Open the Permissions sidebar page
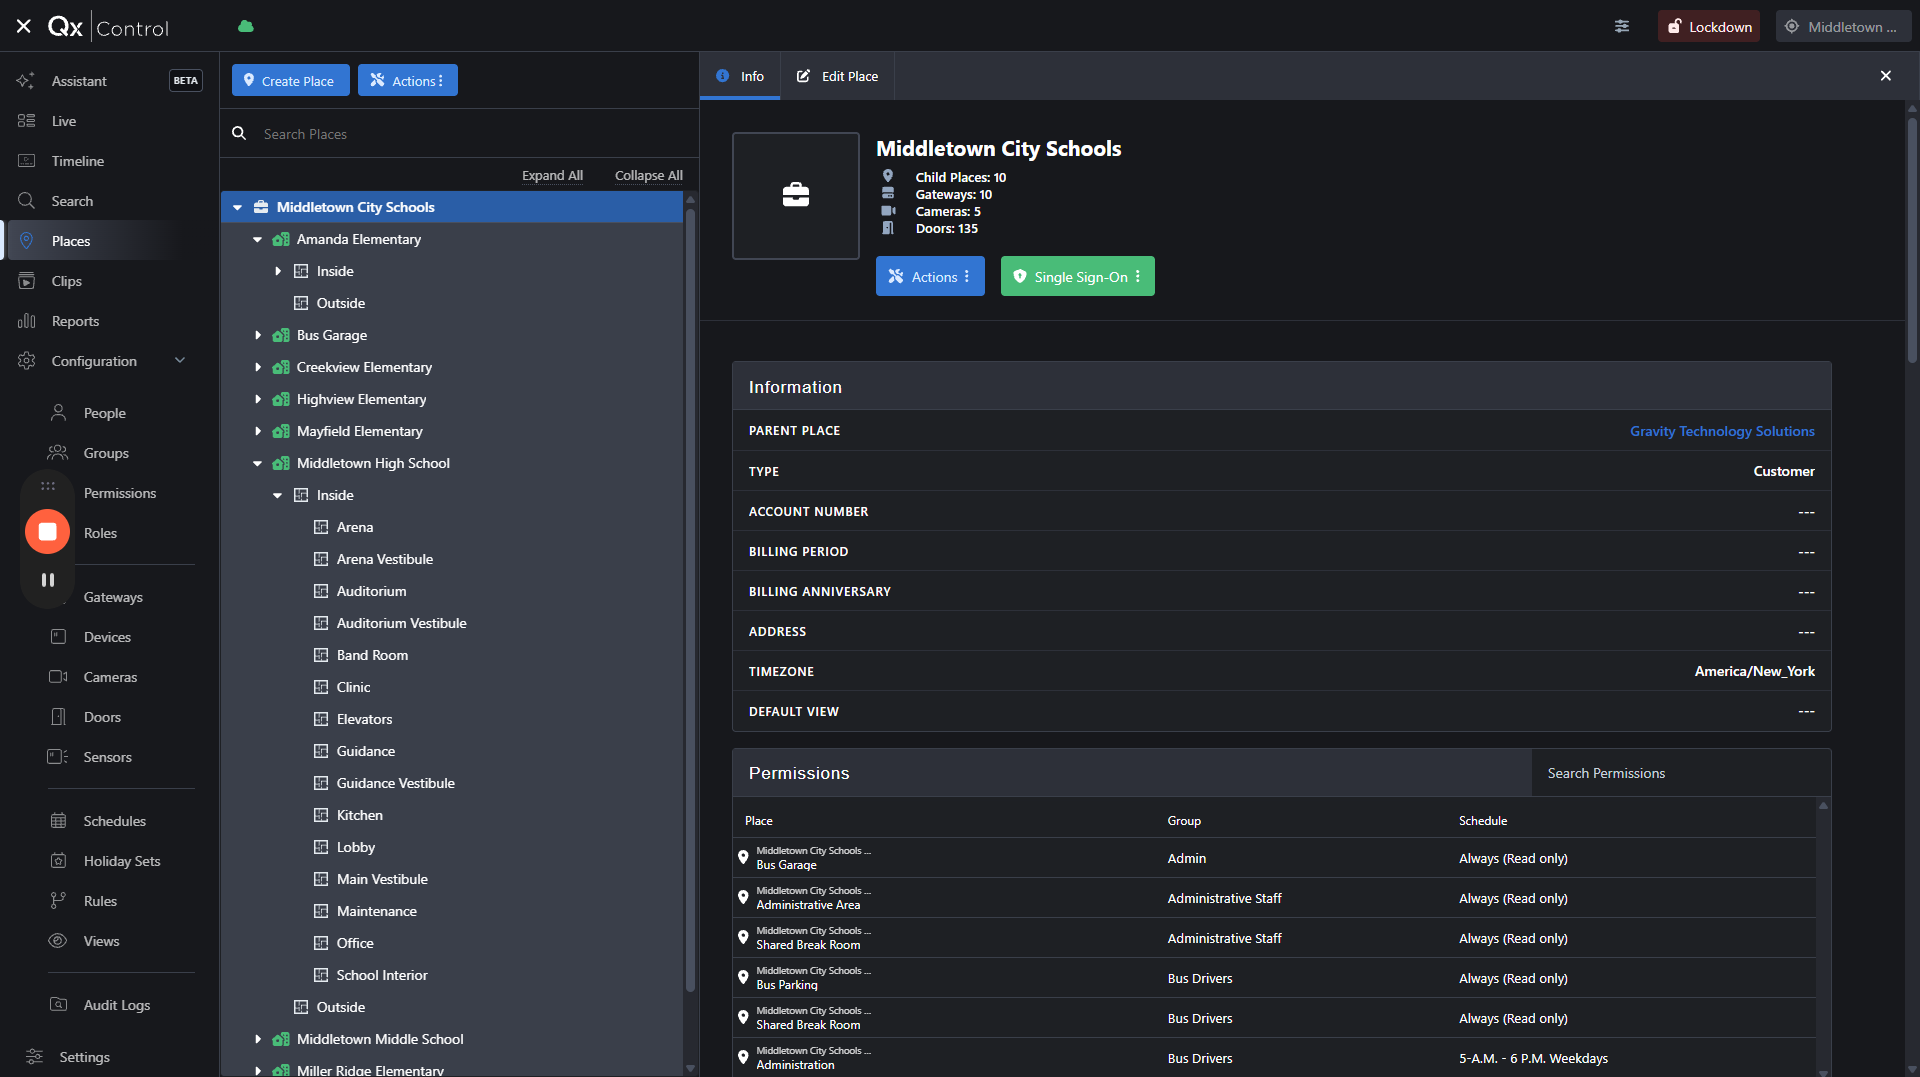The width and height of the screenshot is (1920, 1077). pos(120,493)
